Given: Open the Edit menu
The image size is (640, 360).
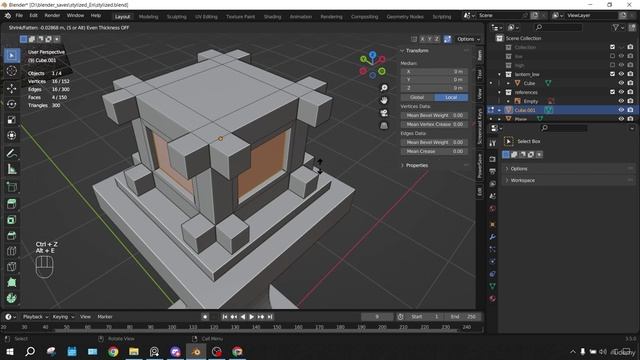Looking at the screenshot, I should [33, 16].
